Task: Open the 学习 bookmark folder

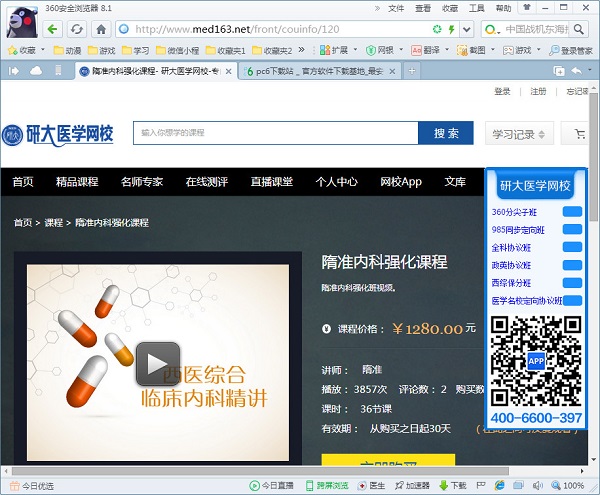Action: [x=135, y=50]
